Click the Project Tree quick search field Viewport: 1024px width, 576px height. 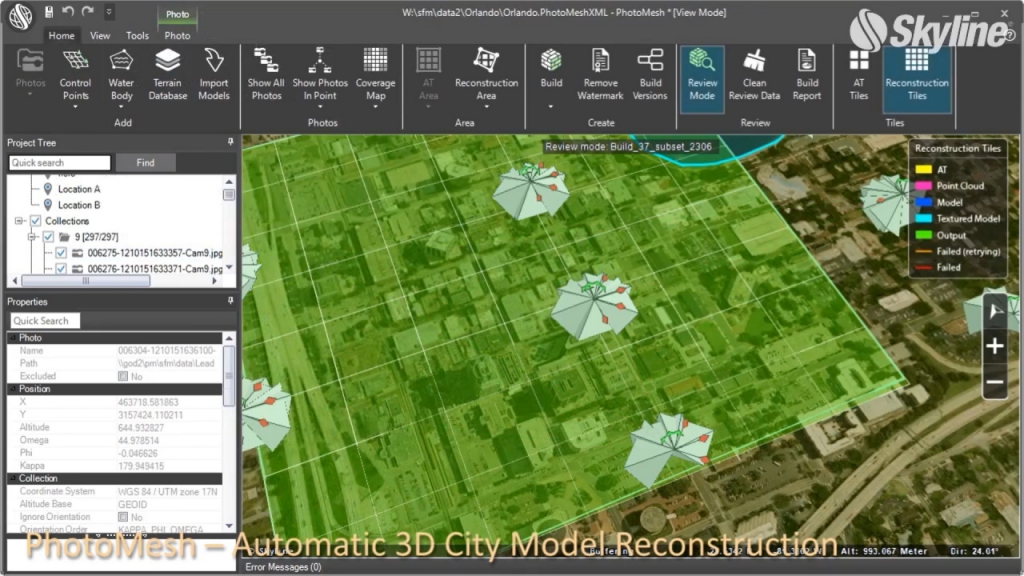[x=59, y=163]
